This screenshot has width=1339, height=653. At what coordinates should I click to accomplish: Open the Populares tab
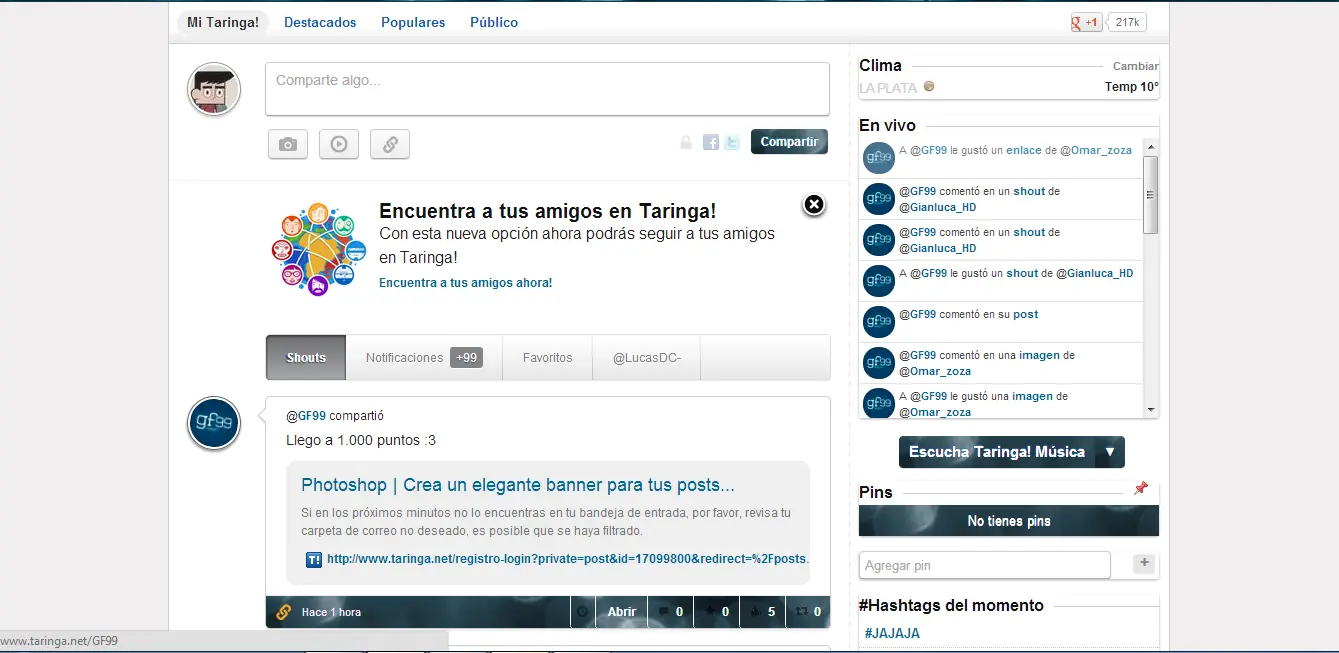pos(413,22)
